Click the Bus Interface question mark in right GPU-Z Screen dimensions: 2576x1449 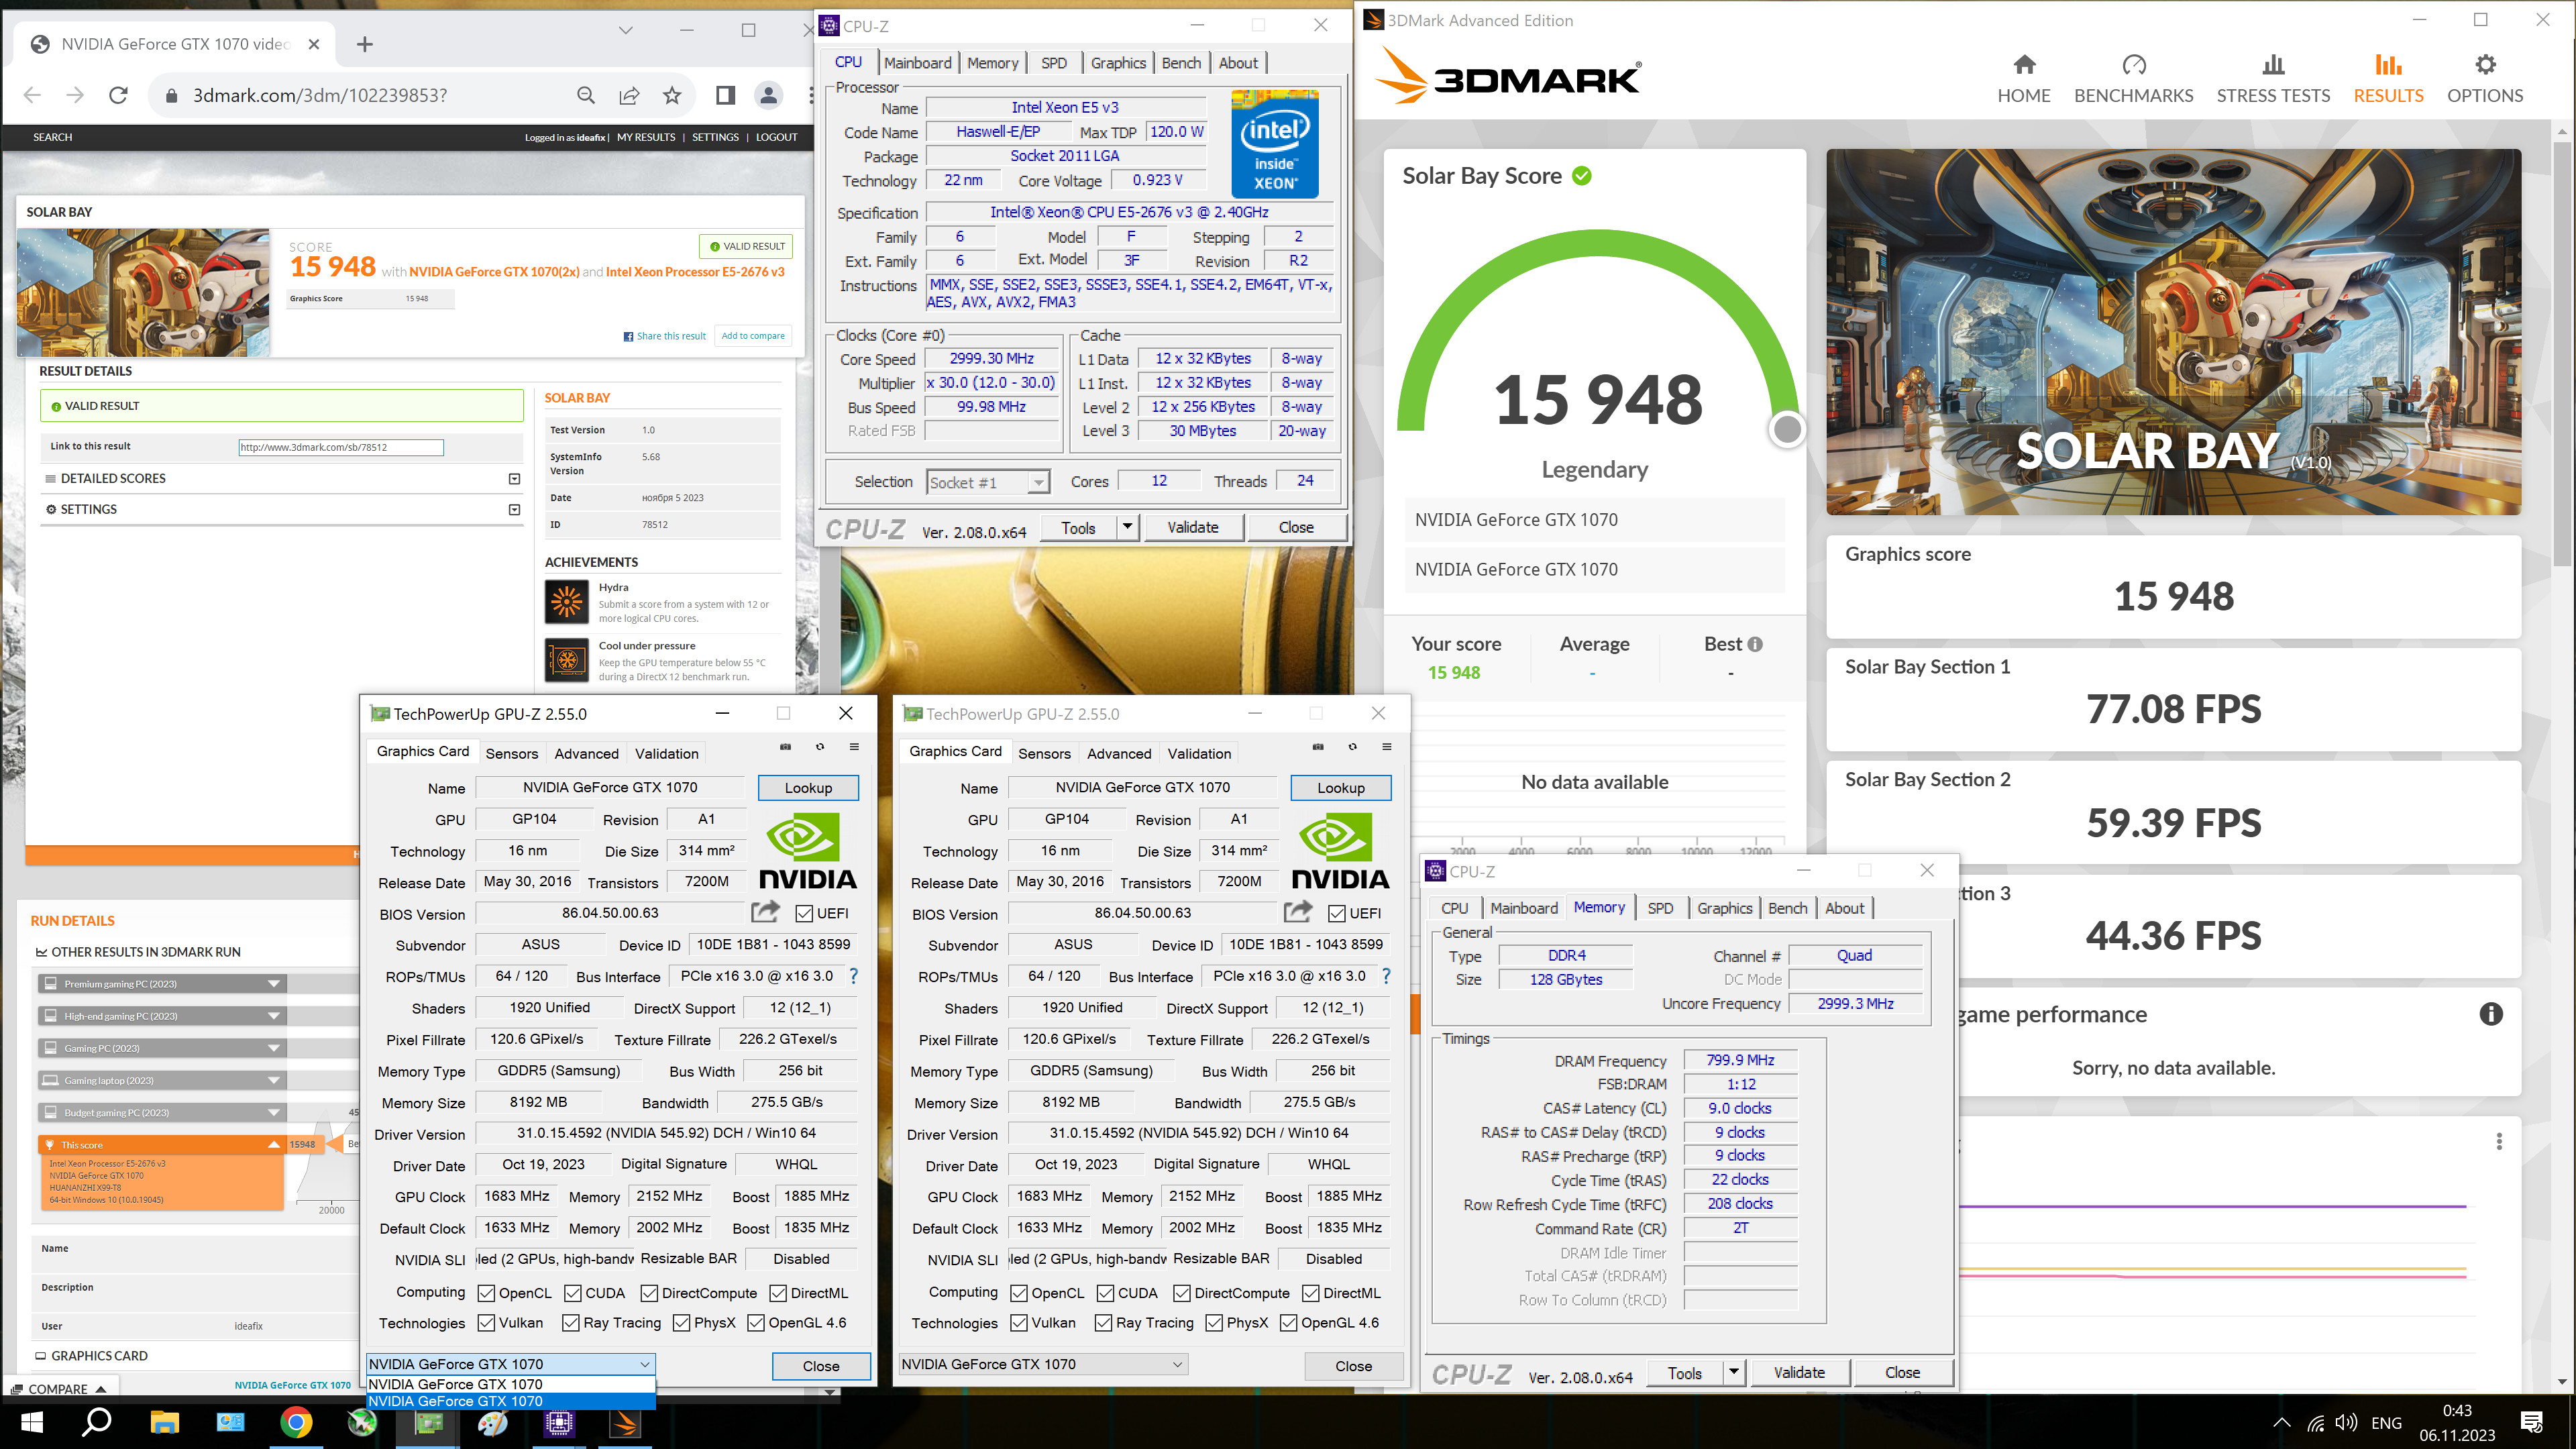(x=1386, y=976)
